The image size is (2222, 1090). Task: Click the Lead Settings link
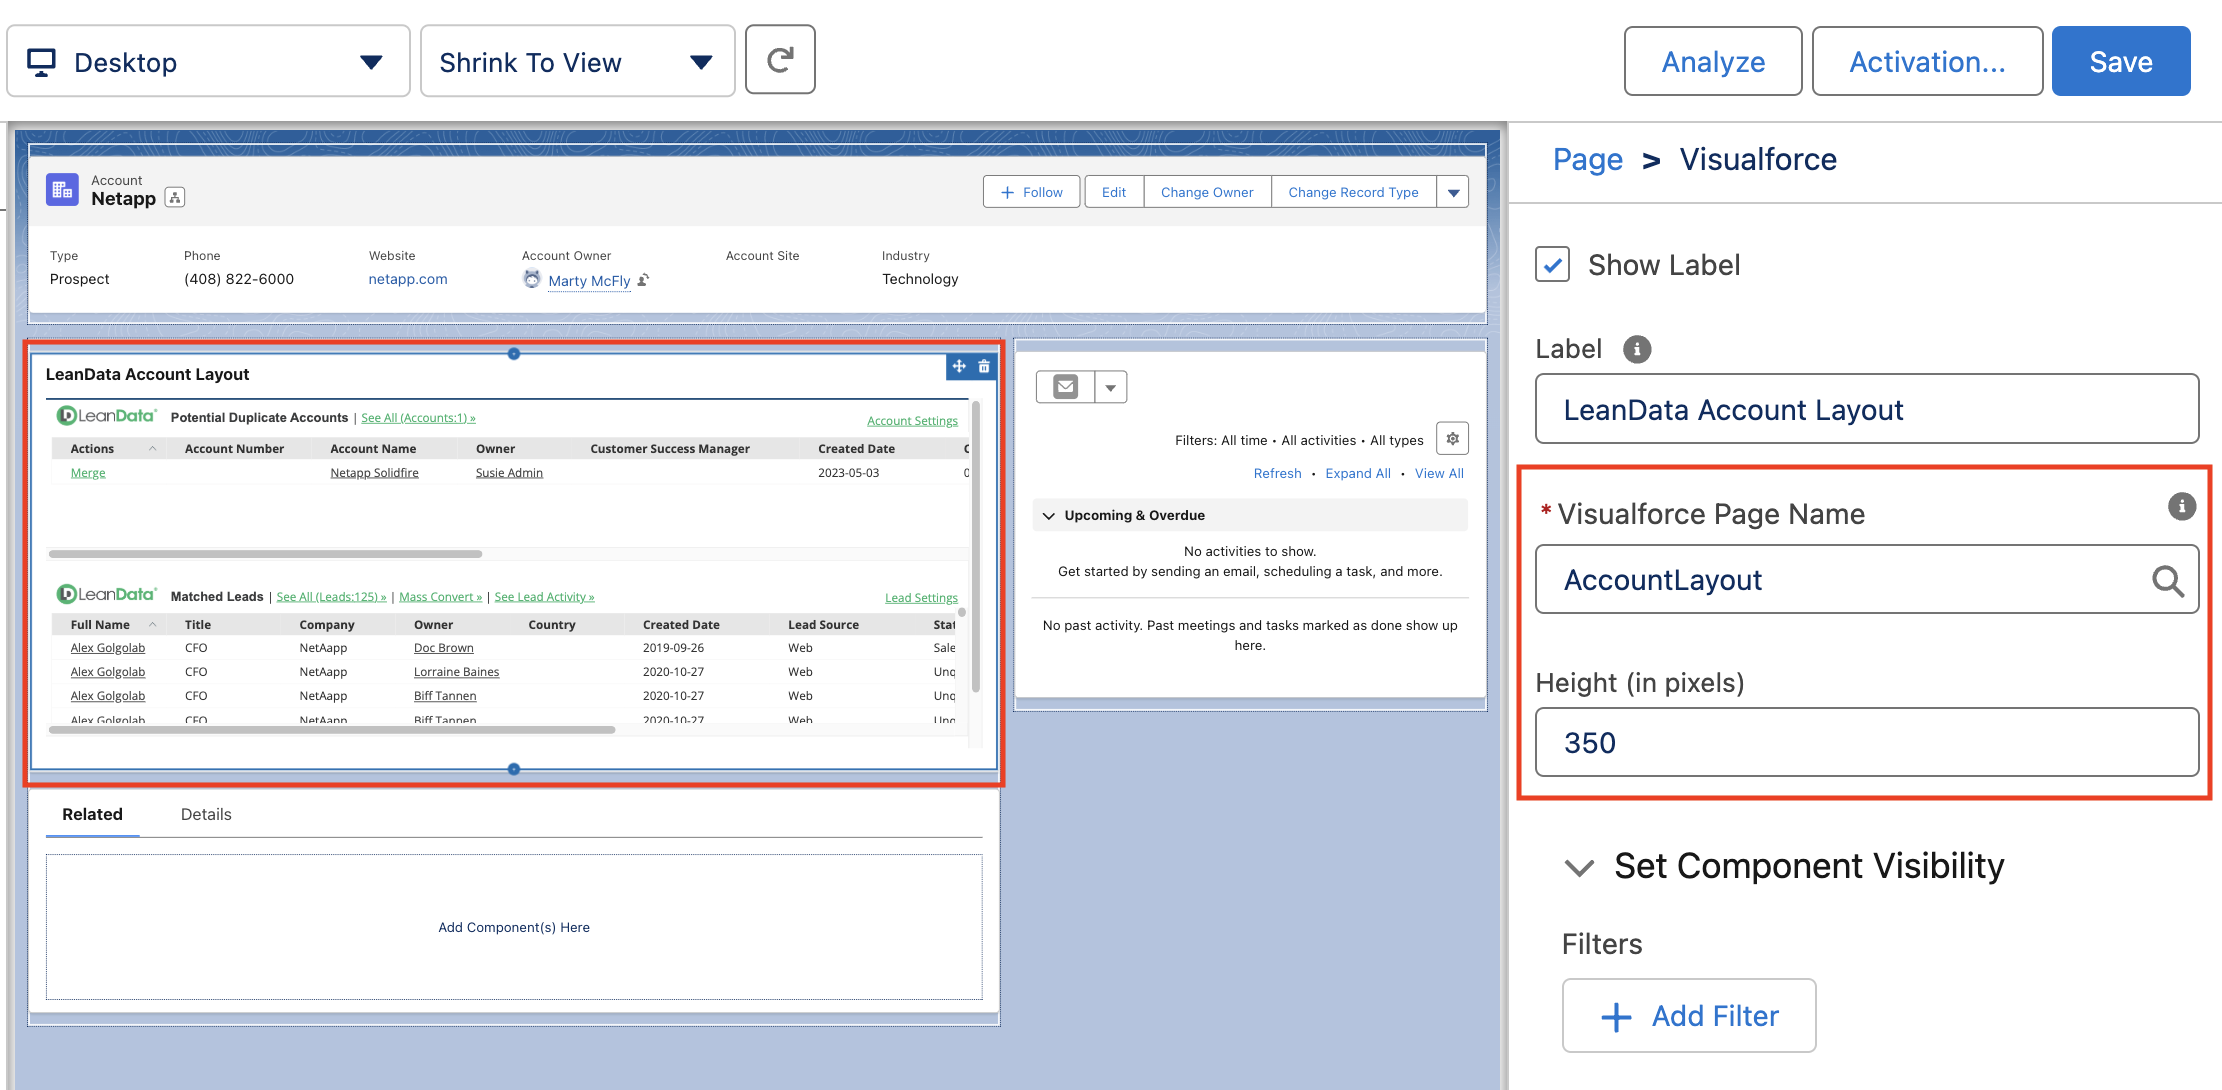coord(921,598)
